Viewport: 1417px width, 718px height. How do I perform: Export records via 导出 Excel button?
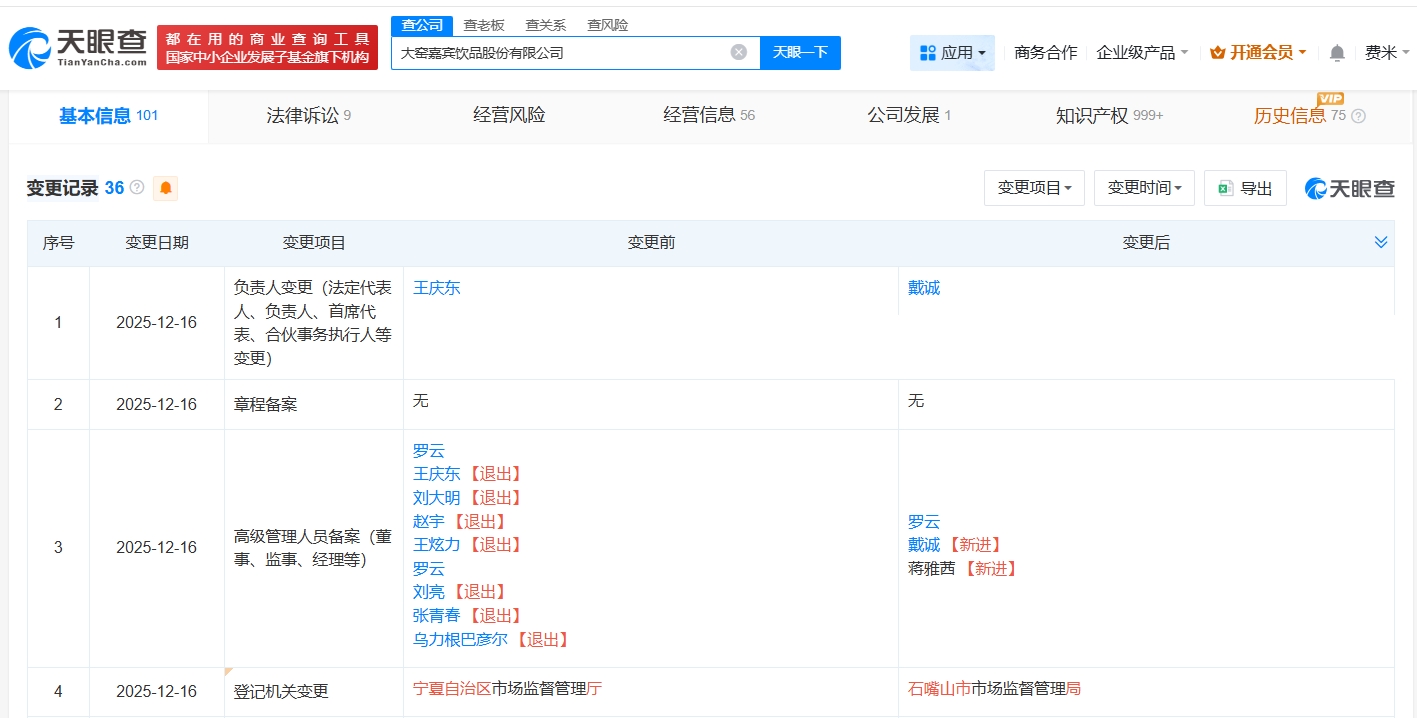pos(1245,188)
